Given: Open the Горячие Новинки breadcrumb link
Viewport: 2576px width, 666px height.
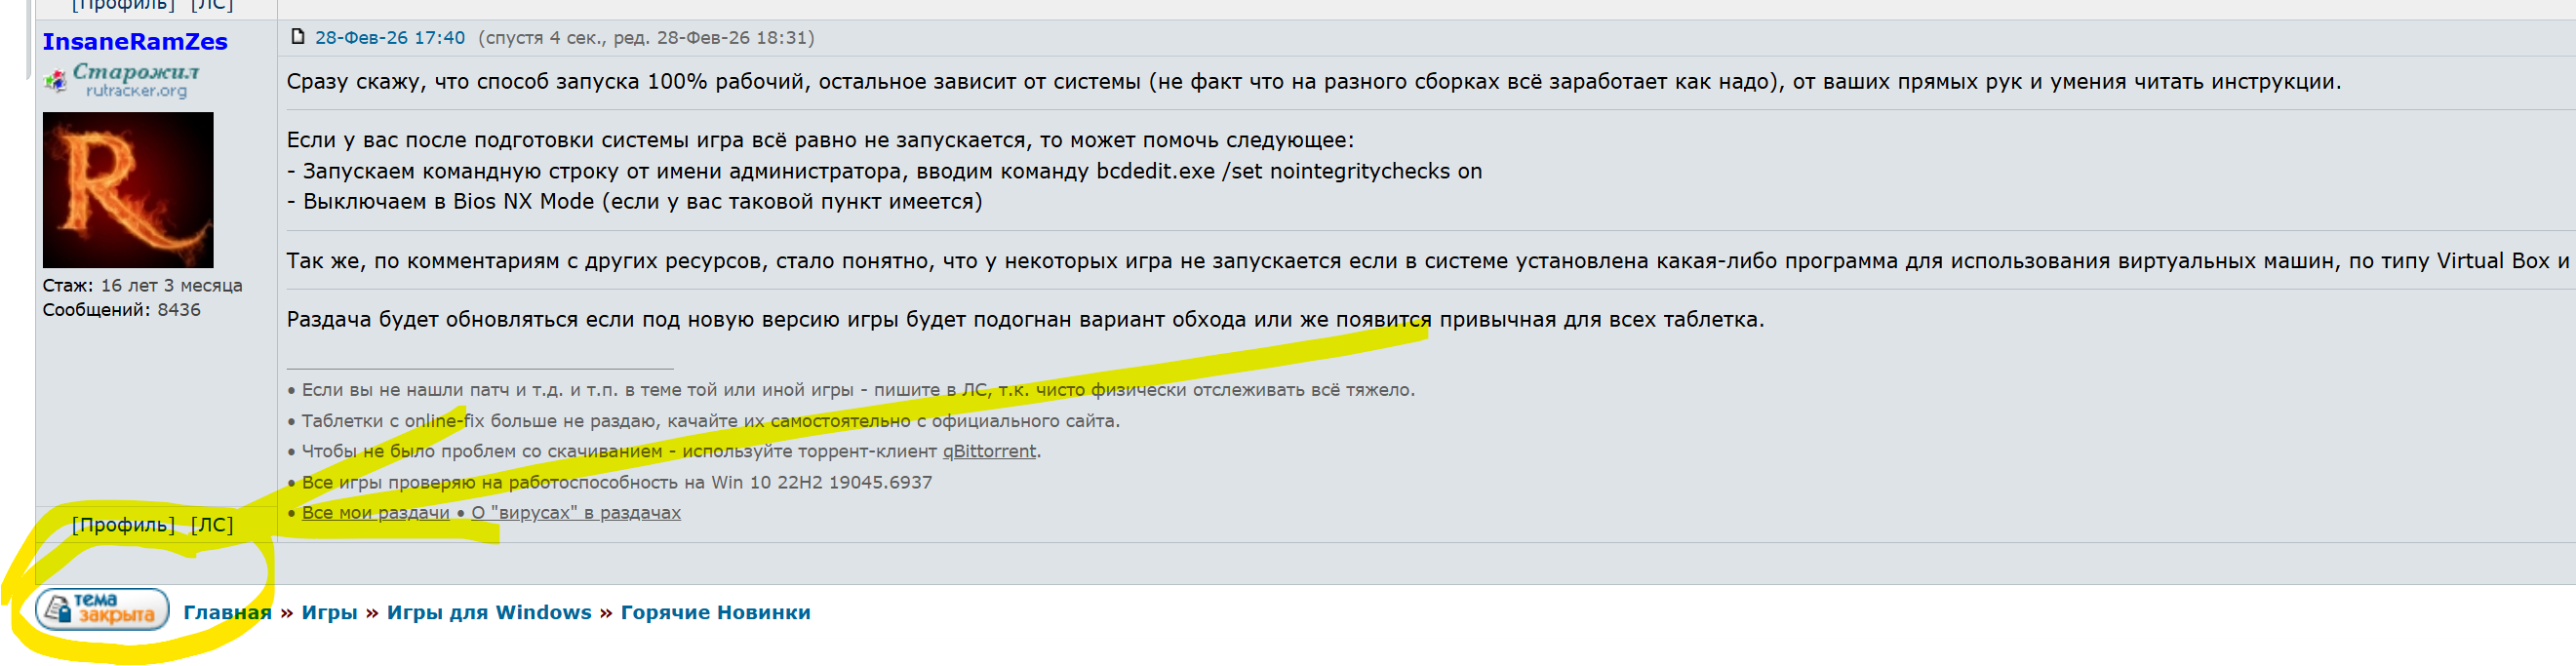Looking at the screenshot, I should tap(715, 613).
